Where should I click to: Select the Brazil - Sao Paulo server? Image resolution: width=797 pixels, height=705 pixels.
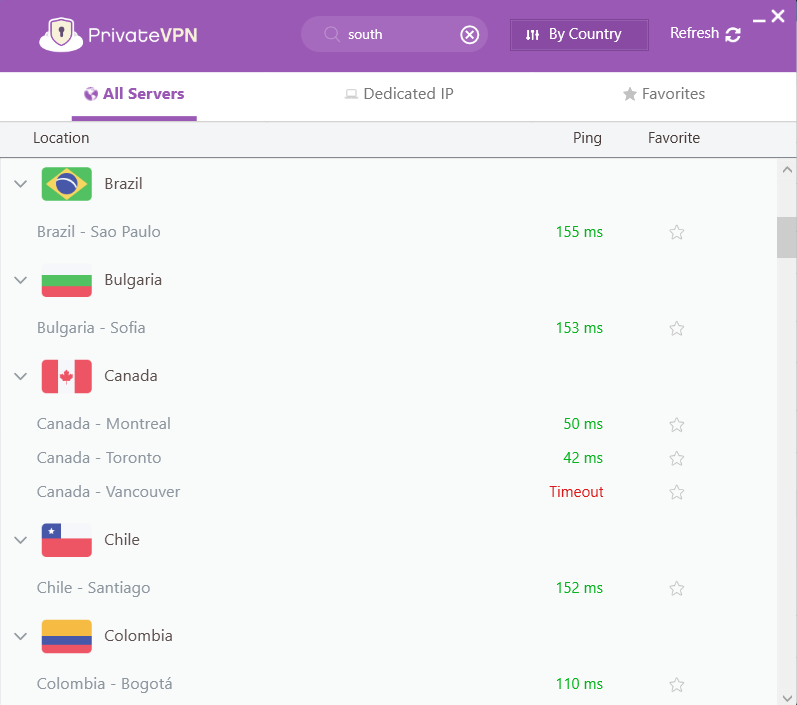pyautogui.click(x=99, y=232)
